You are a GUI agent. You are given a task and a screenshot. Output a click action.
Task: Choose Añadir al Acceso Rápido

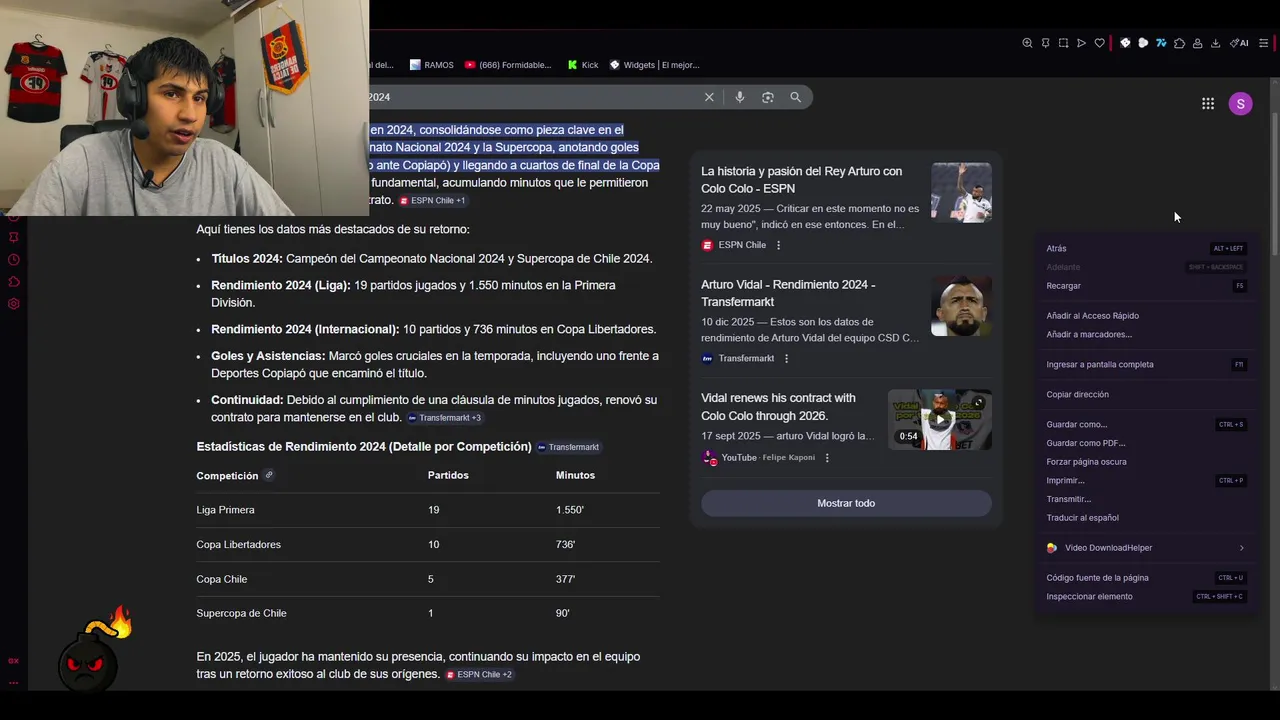(x=1145, y=316)
